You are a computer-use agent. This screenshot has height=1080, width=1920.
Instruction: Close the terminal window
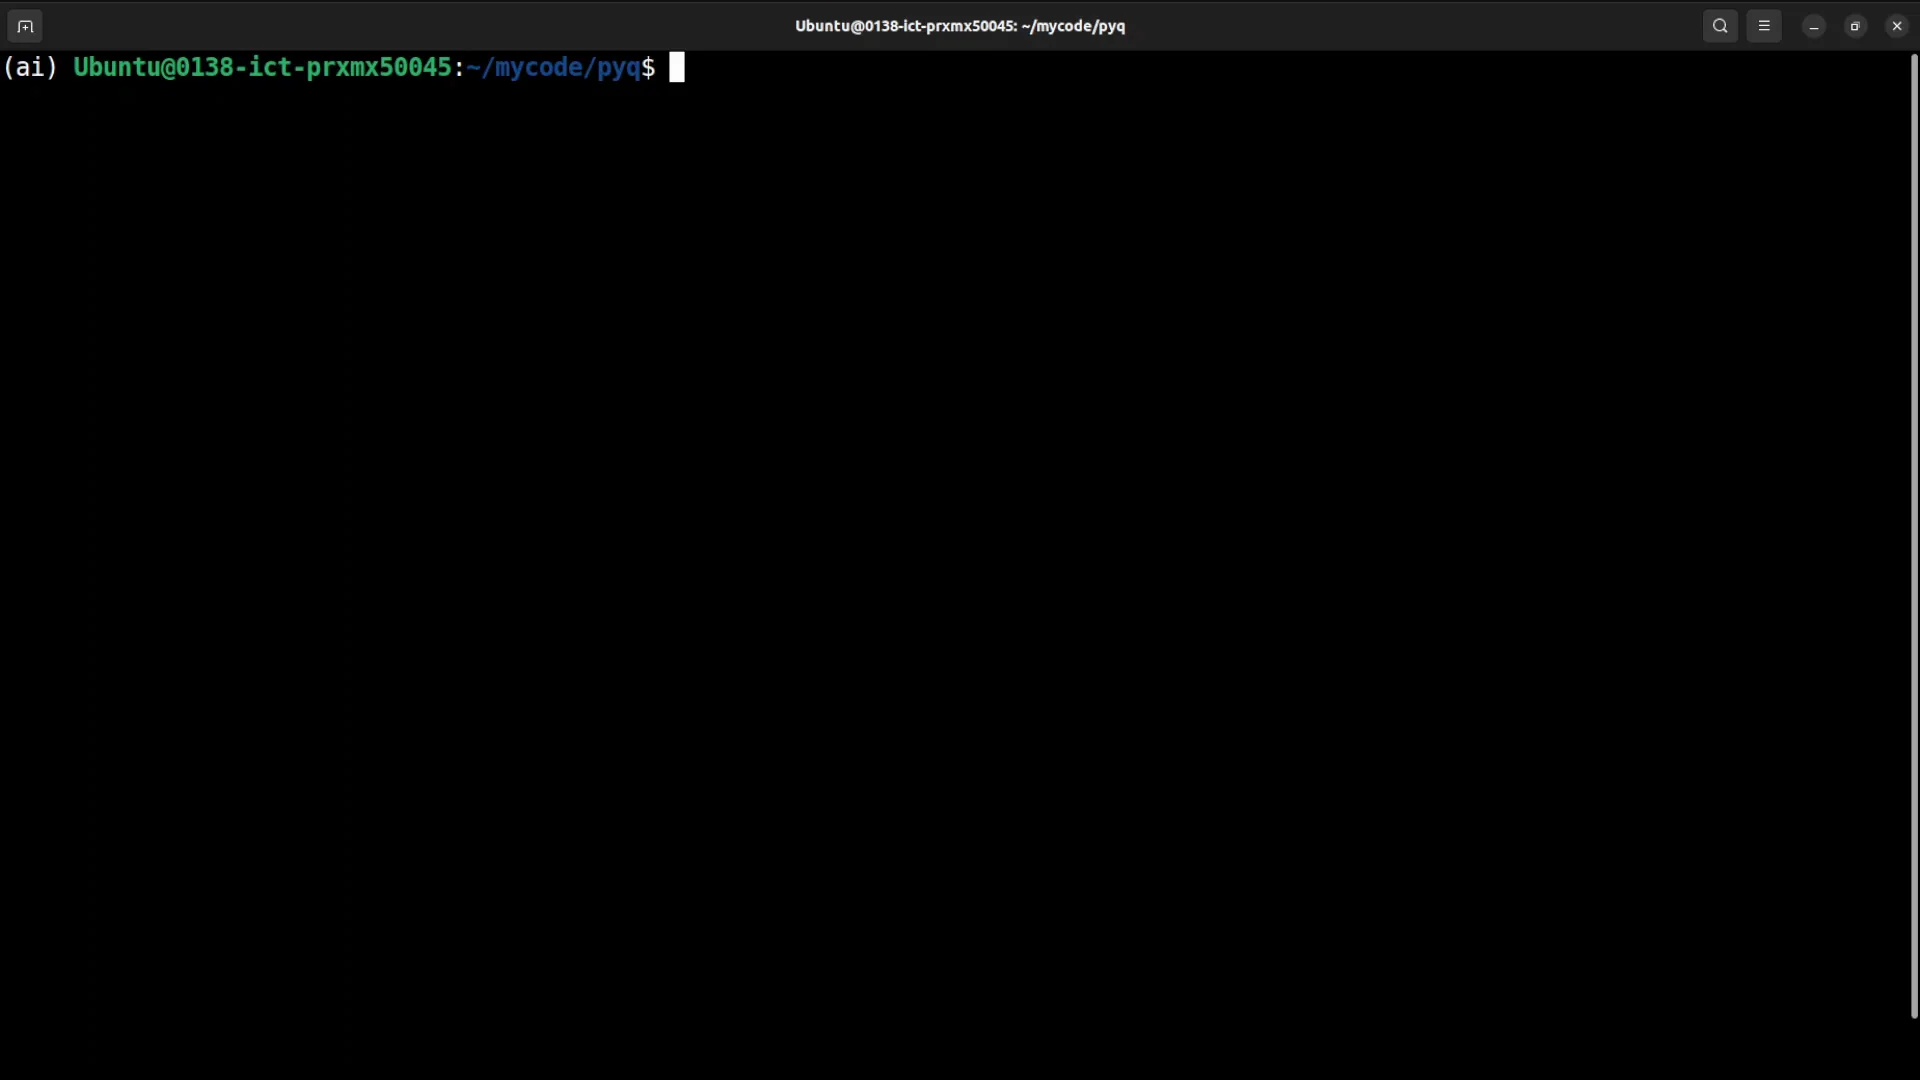click(1897, 26)
